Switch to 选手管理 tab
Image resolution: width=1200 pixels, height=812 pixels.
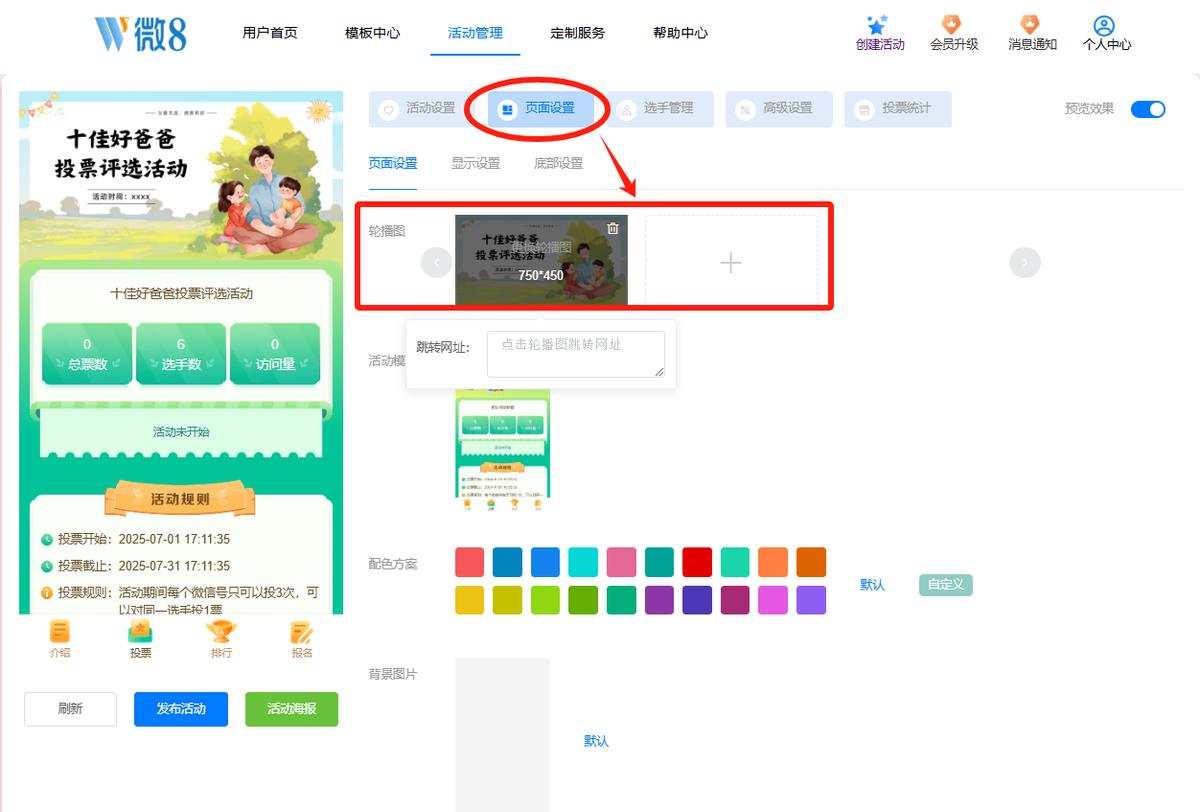[660, 109]
